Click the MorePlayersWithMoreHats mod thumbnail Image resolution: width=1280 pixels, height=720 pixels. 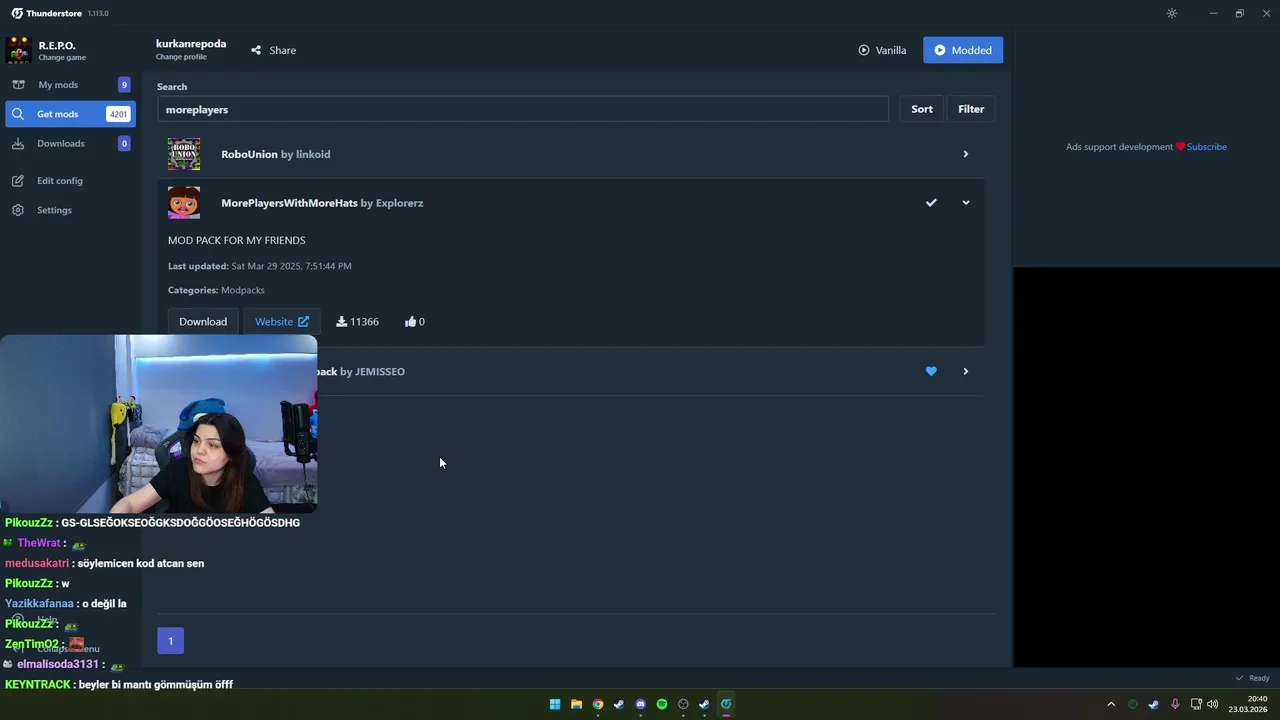point(184,203)
